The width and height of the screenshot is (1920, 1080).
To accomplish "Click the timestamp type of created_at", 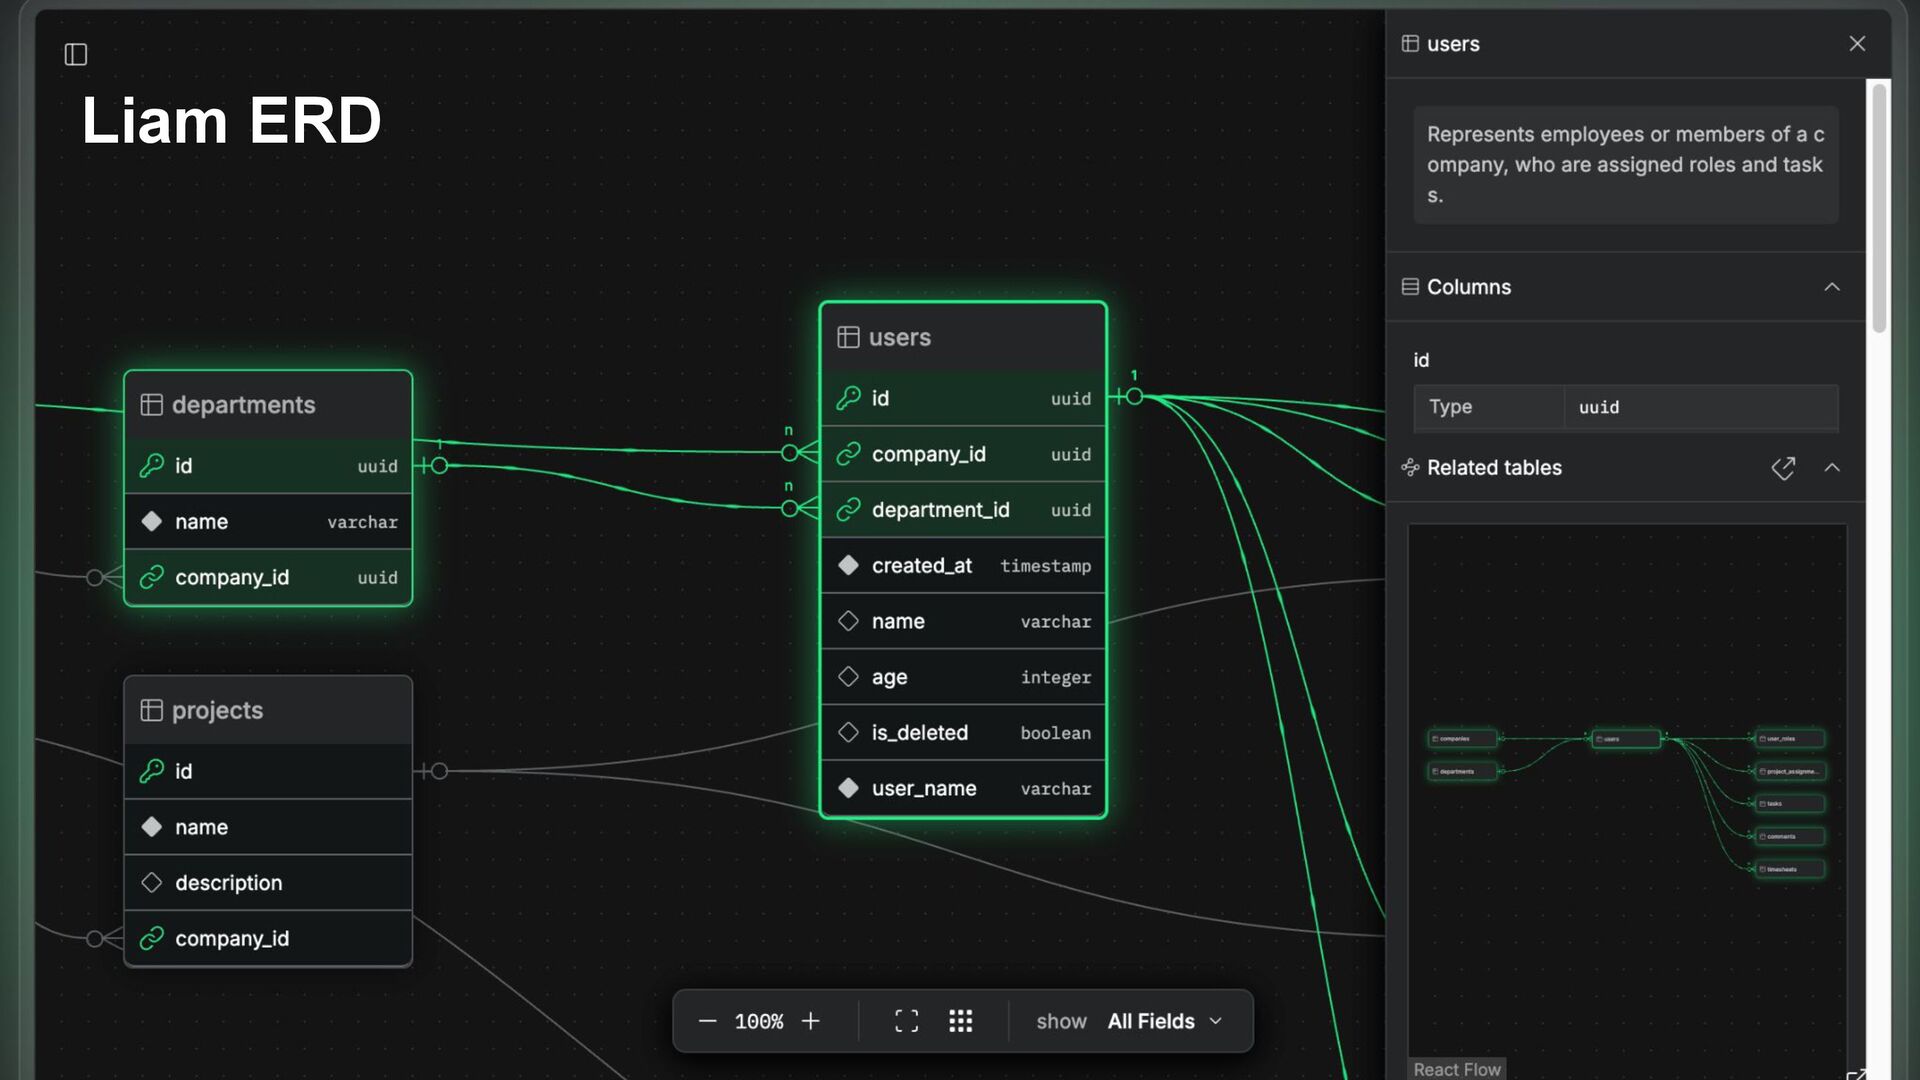I will click(x=1045, y=566).
